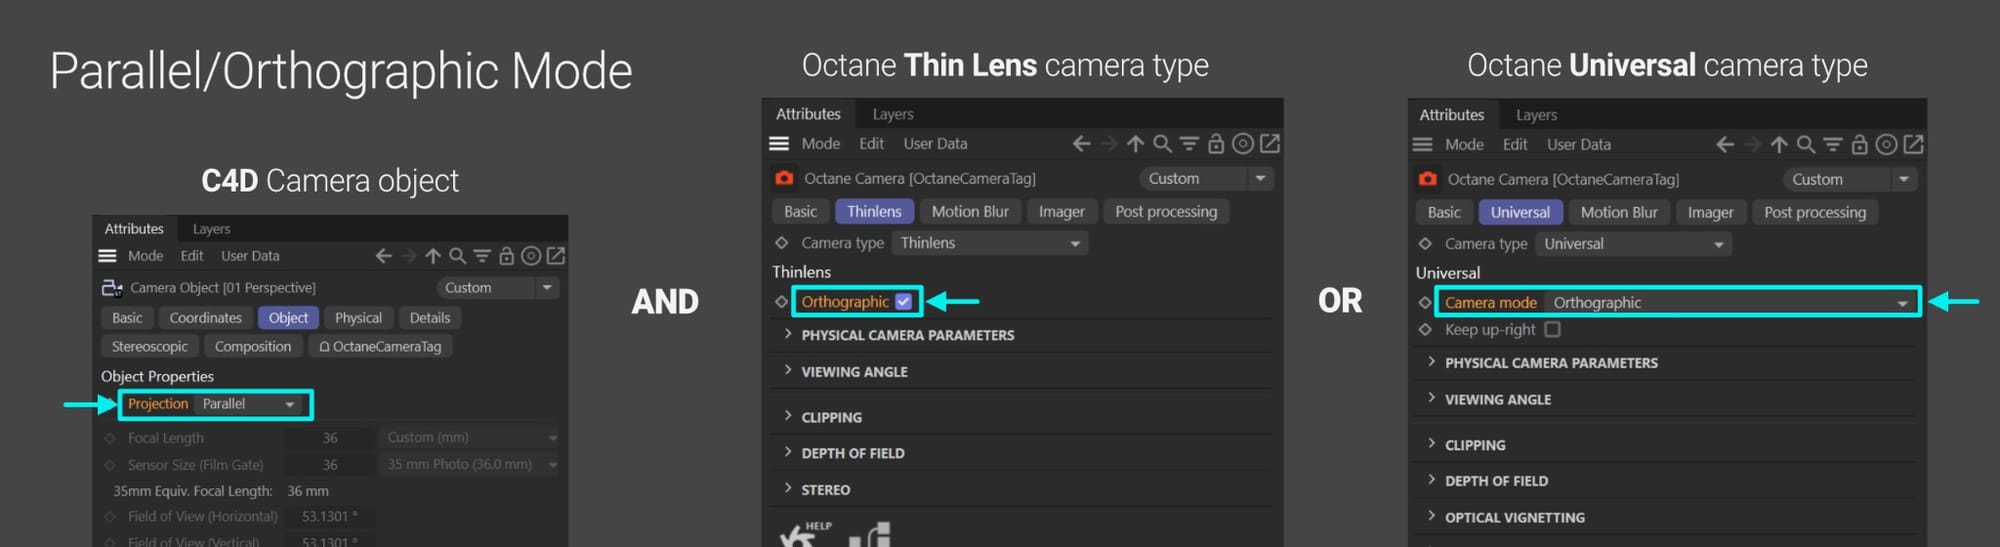The width and height of the screenshot is (2000, 547).
Task: Uncheck the Orthographic checkbox in Thinlens
Action: (904, 301)
